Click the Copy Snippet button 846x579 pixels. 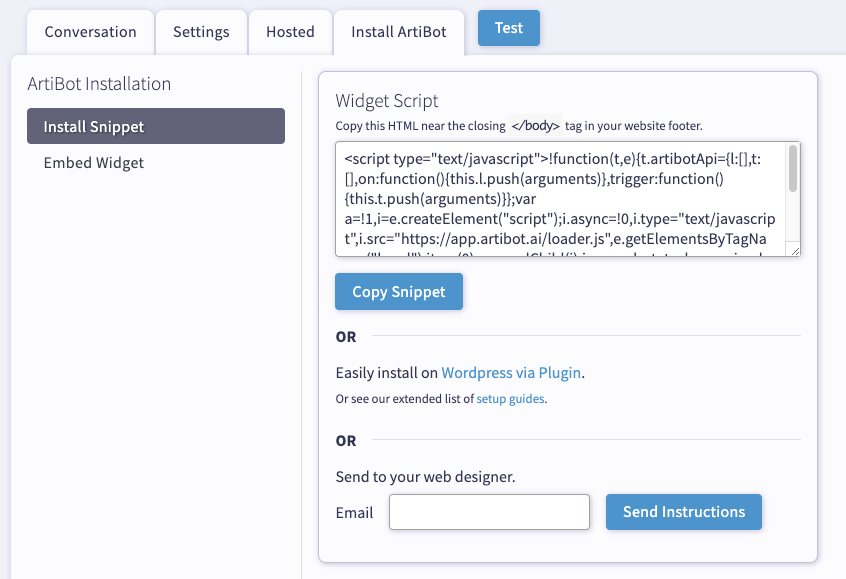[399, 291]
